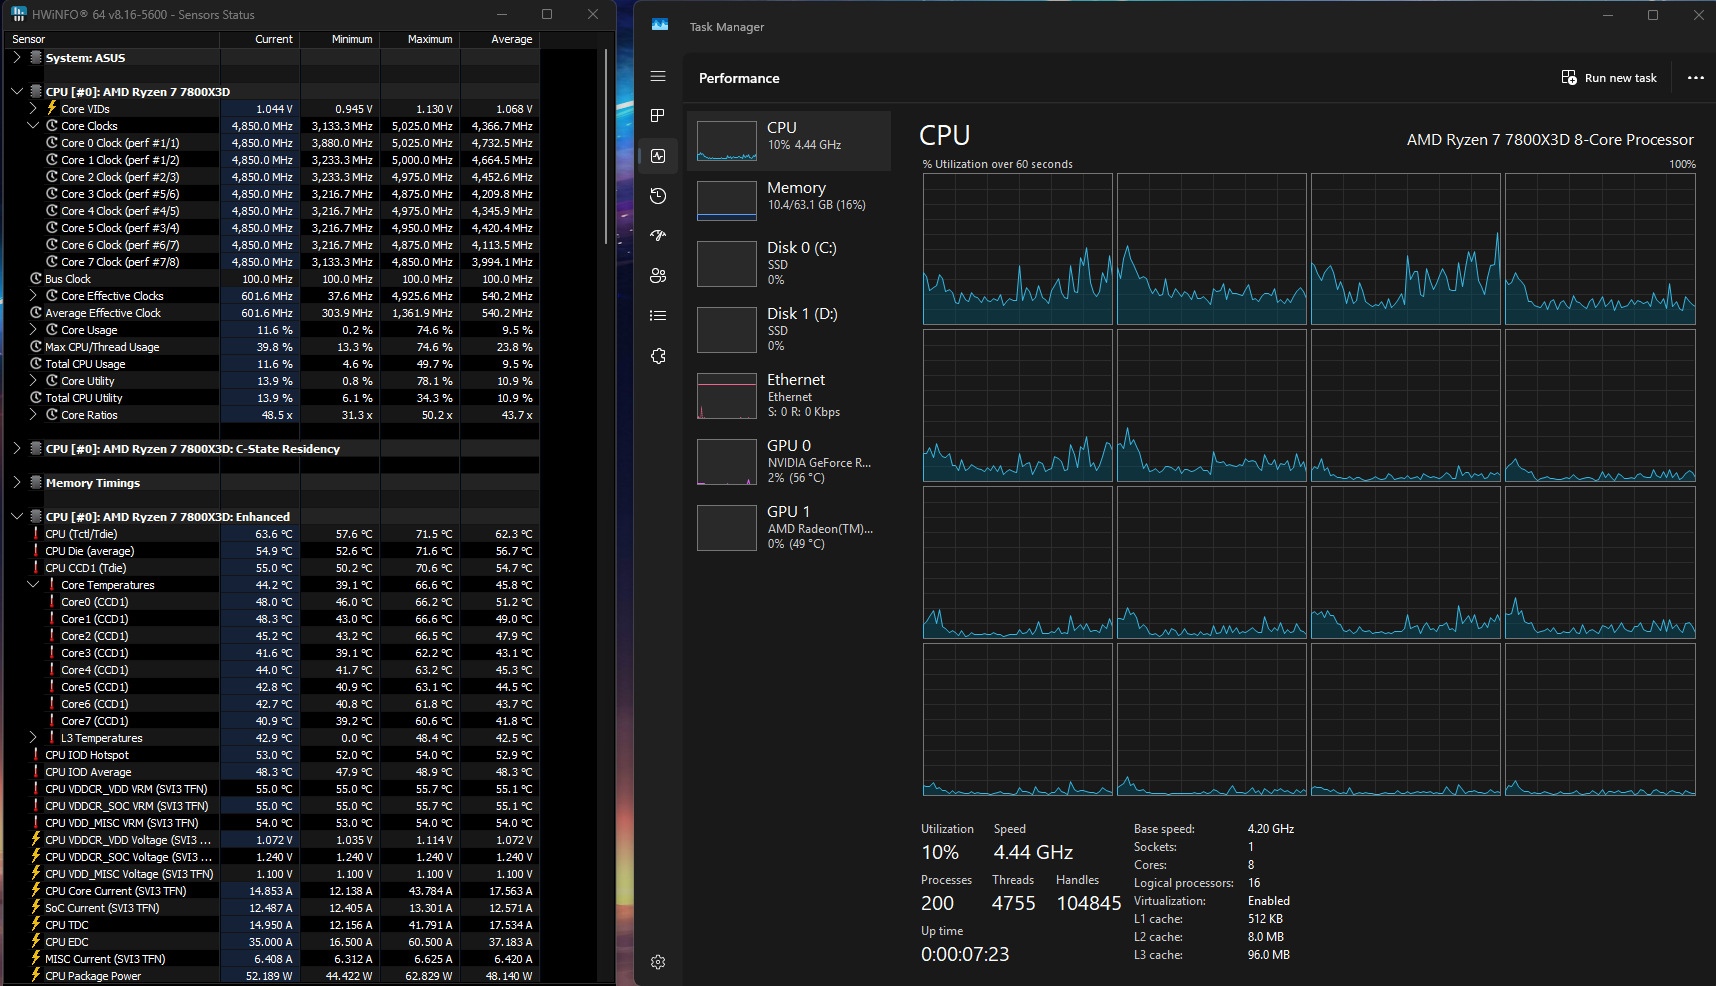The image size is (1716, 986).
Task: Collapse Core Clocks tree in HWiNFO
Action: (33, 126)
